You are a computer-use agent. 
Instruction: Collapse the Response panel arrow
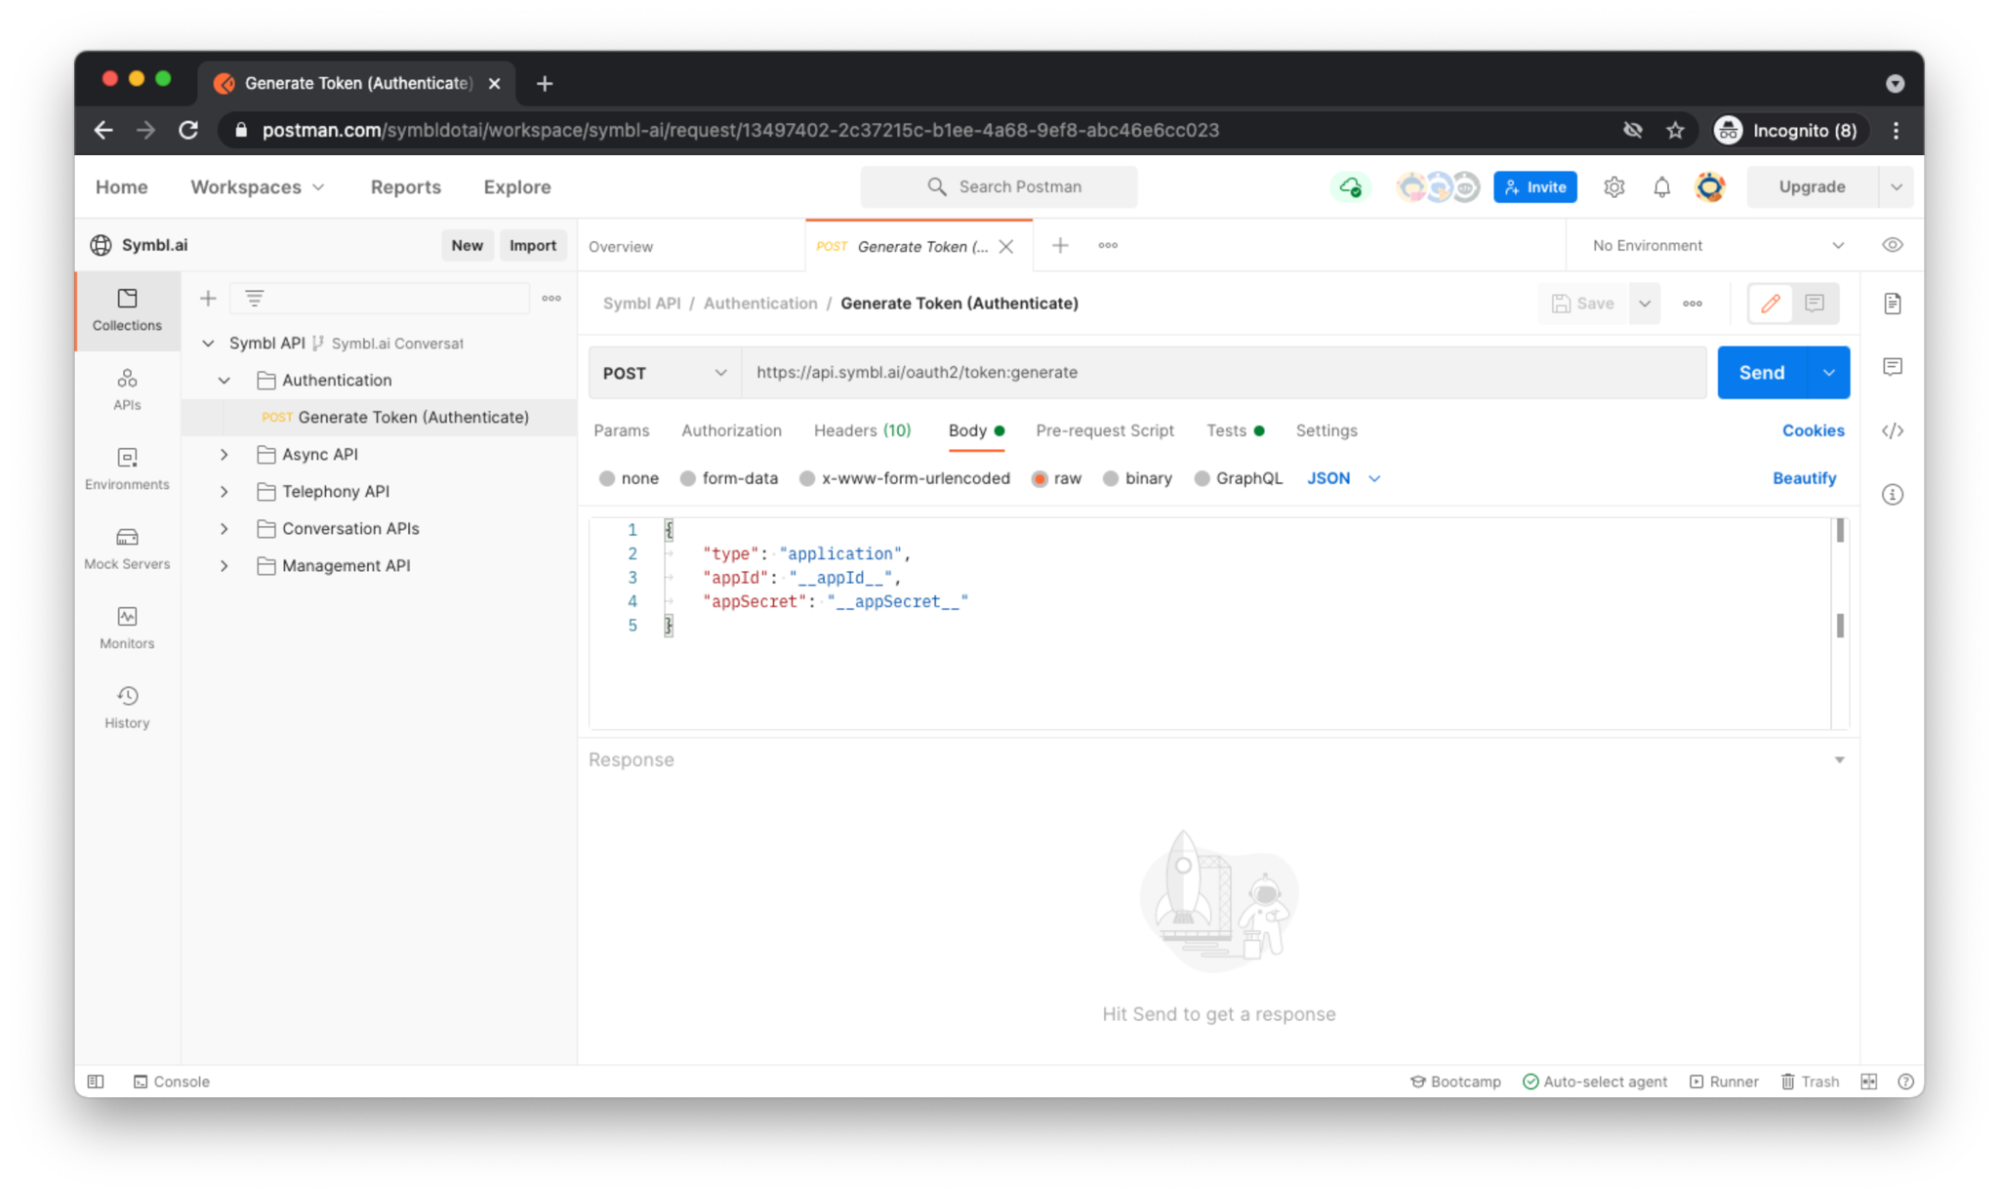click(x=1839, y=760)
